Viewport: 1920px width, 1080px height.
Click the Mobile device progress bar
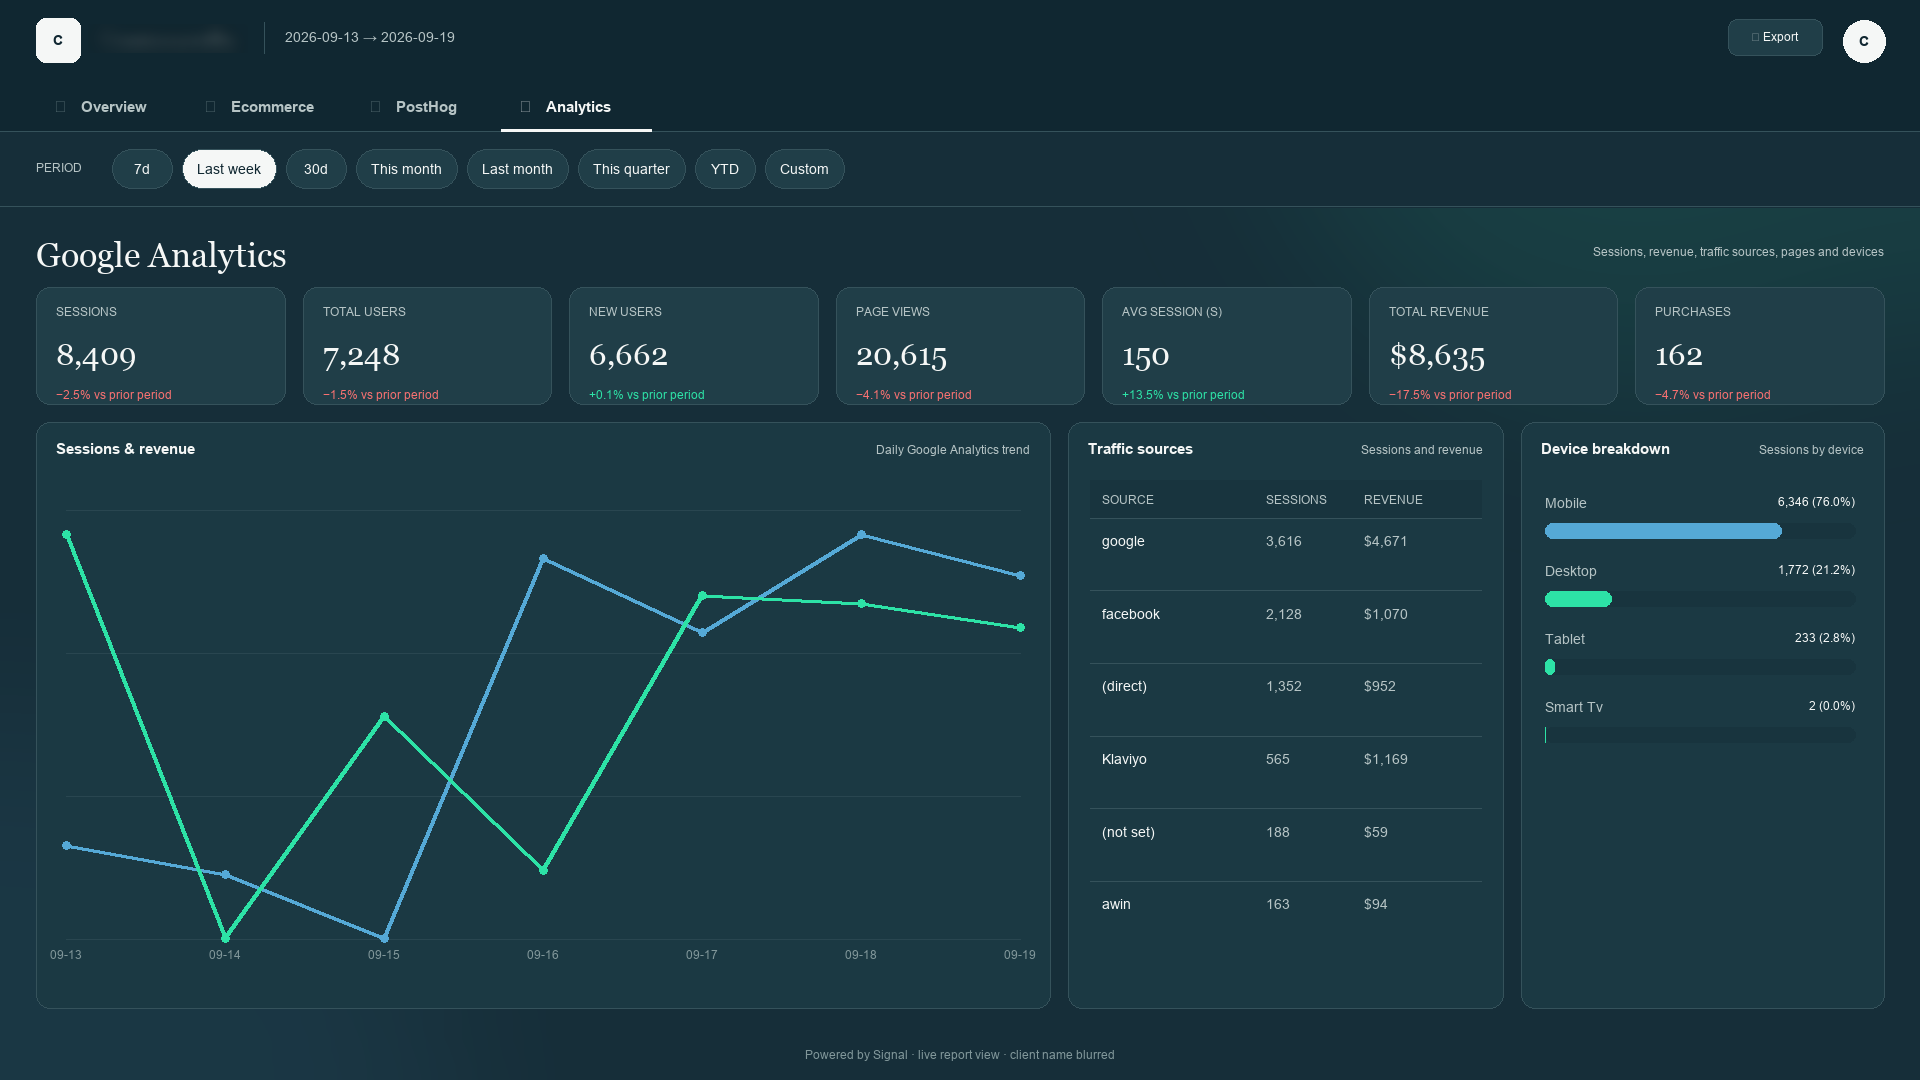[x=1700, y=531]
